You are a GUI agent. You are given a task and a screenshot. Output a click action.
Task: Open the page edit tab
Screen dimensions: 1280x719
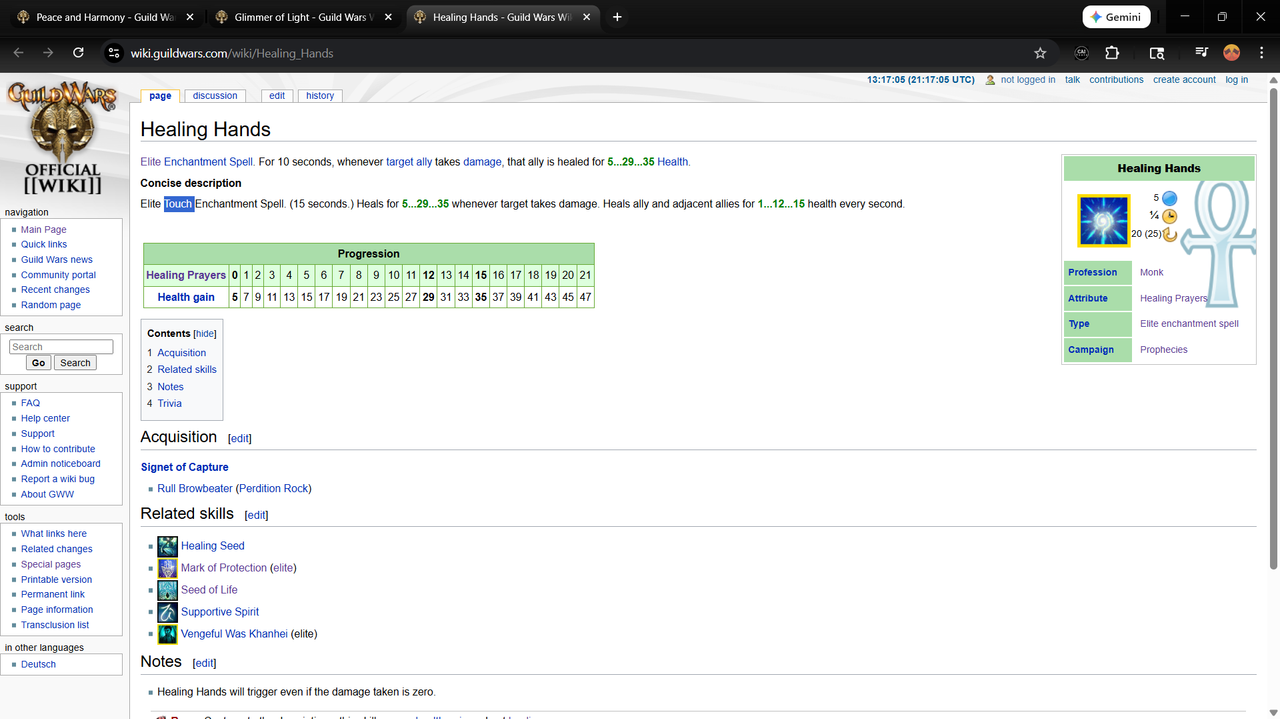click(277, 96)
